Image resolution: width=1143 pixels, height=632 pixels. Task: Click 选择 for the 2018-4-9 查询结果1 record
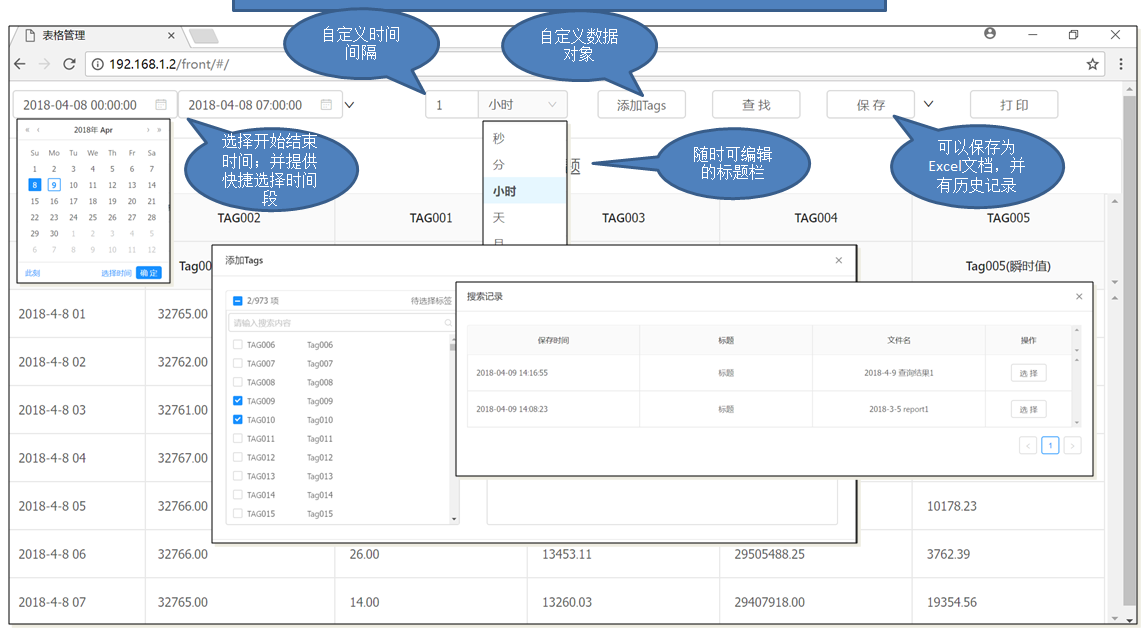pos(1029,373)
